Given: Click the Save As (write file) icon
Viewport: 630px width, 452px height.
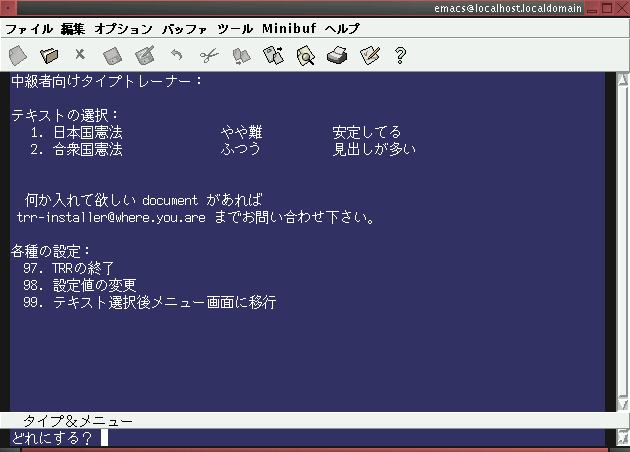Looking at the screenshot, I should 145,55.
